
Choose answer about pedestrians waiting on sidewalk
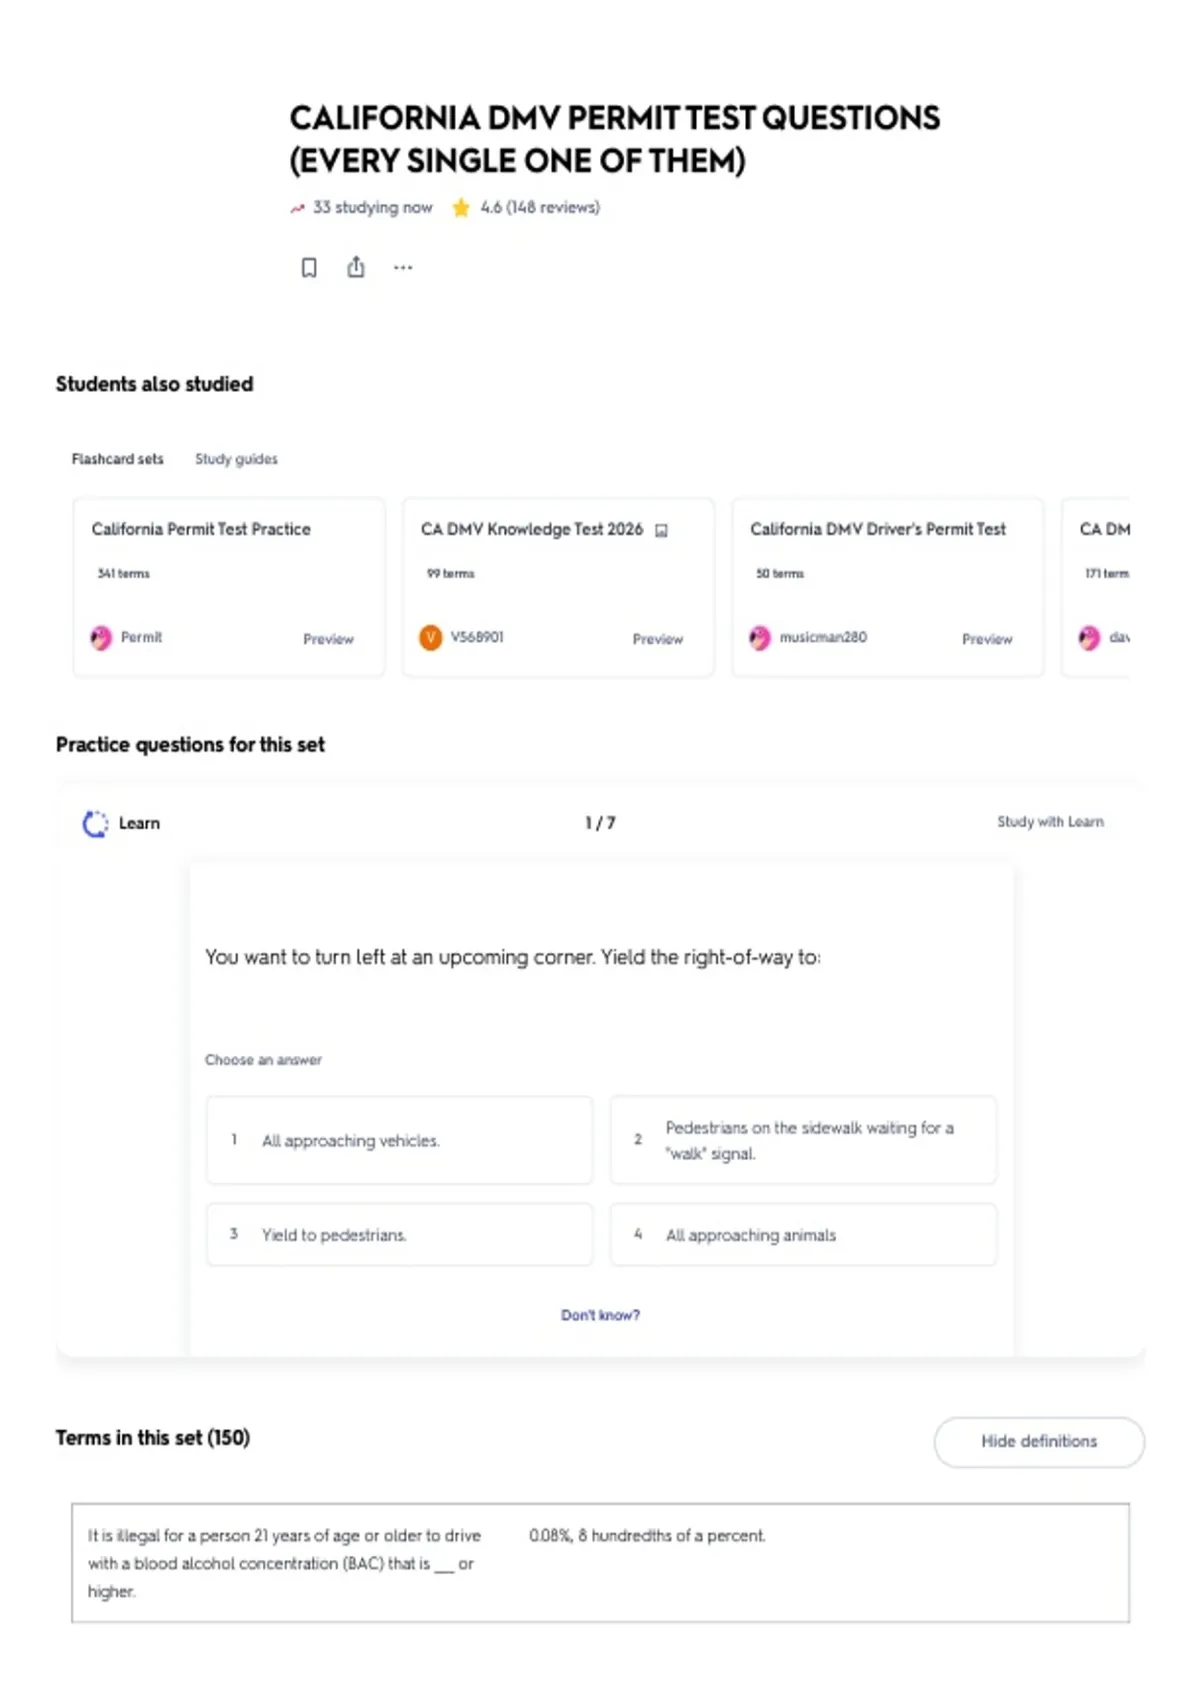click(804, 1140)
